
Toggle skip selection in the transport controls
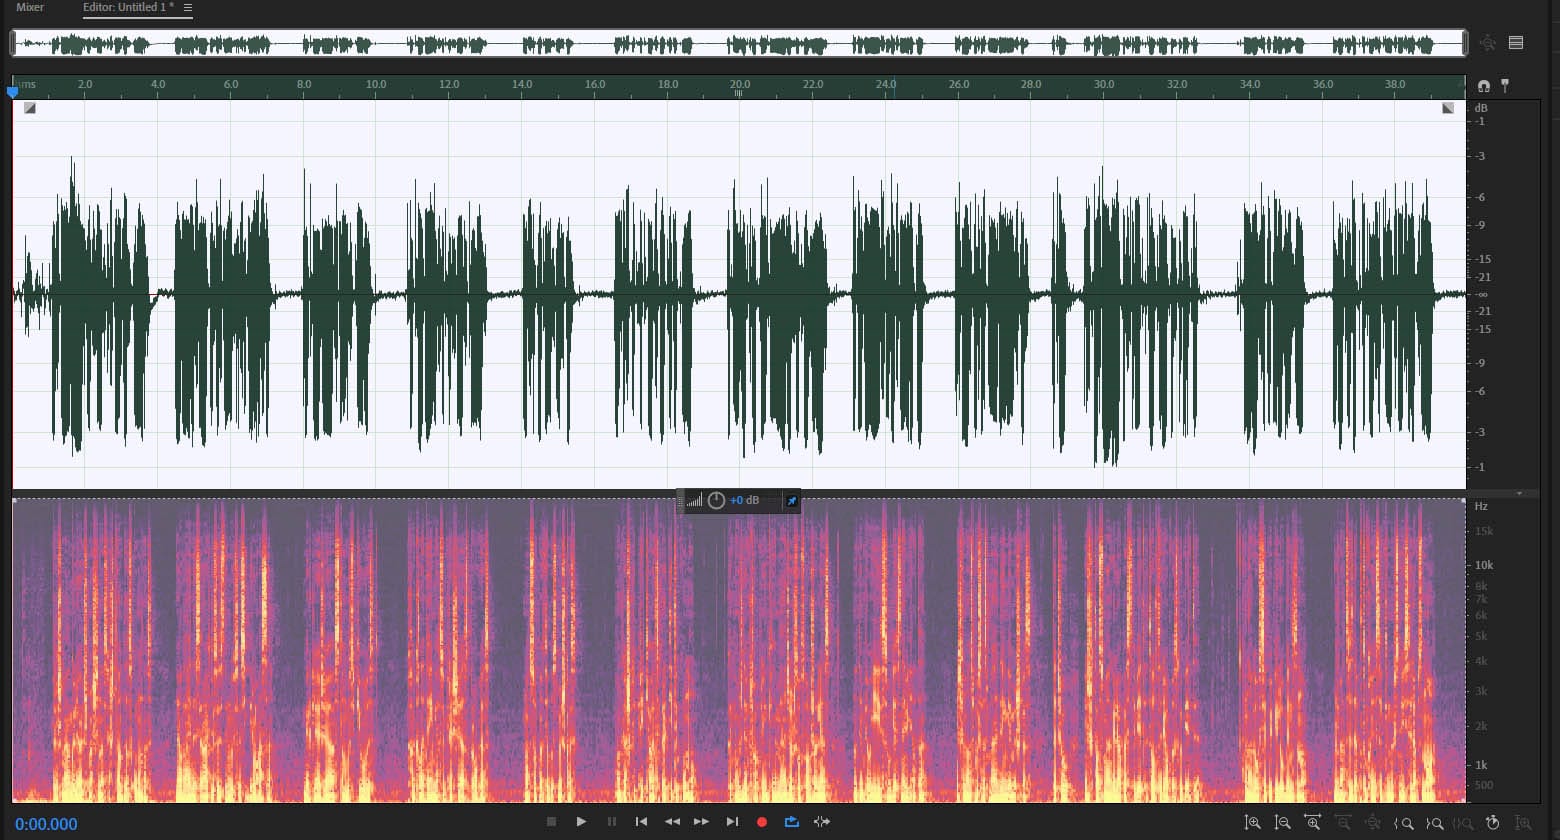point(822,821)
